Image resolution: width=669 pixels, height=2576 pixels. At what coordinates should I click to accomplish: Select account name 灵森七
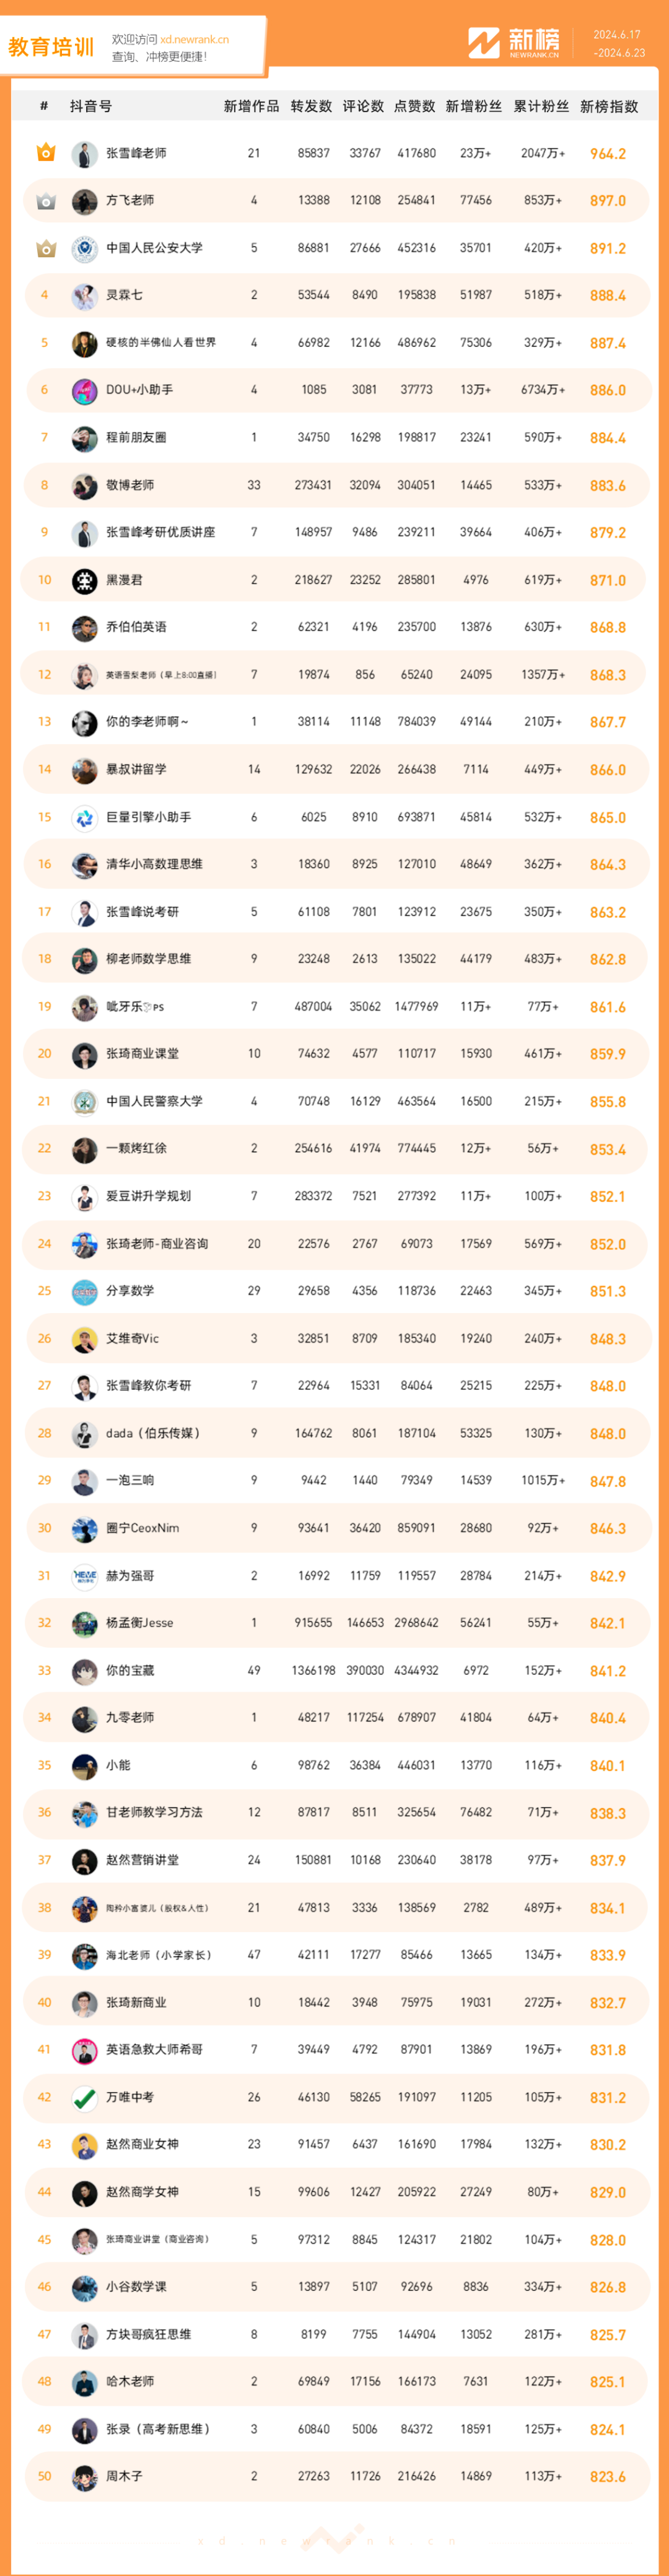coord(124,296)
